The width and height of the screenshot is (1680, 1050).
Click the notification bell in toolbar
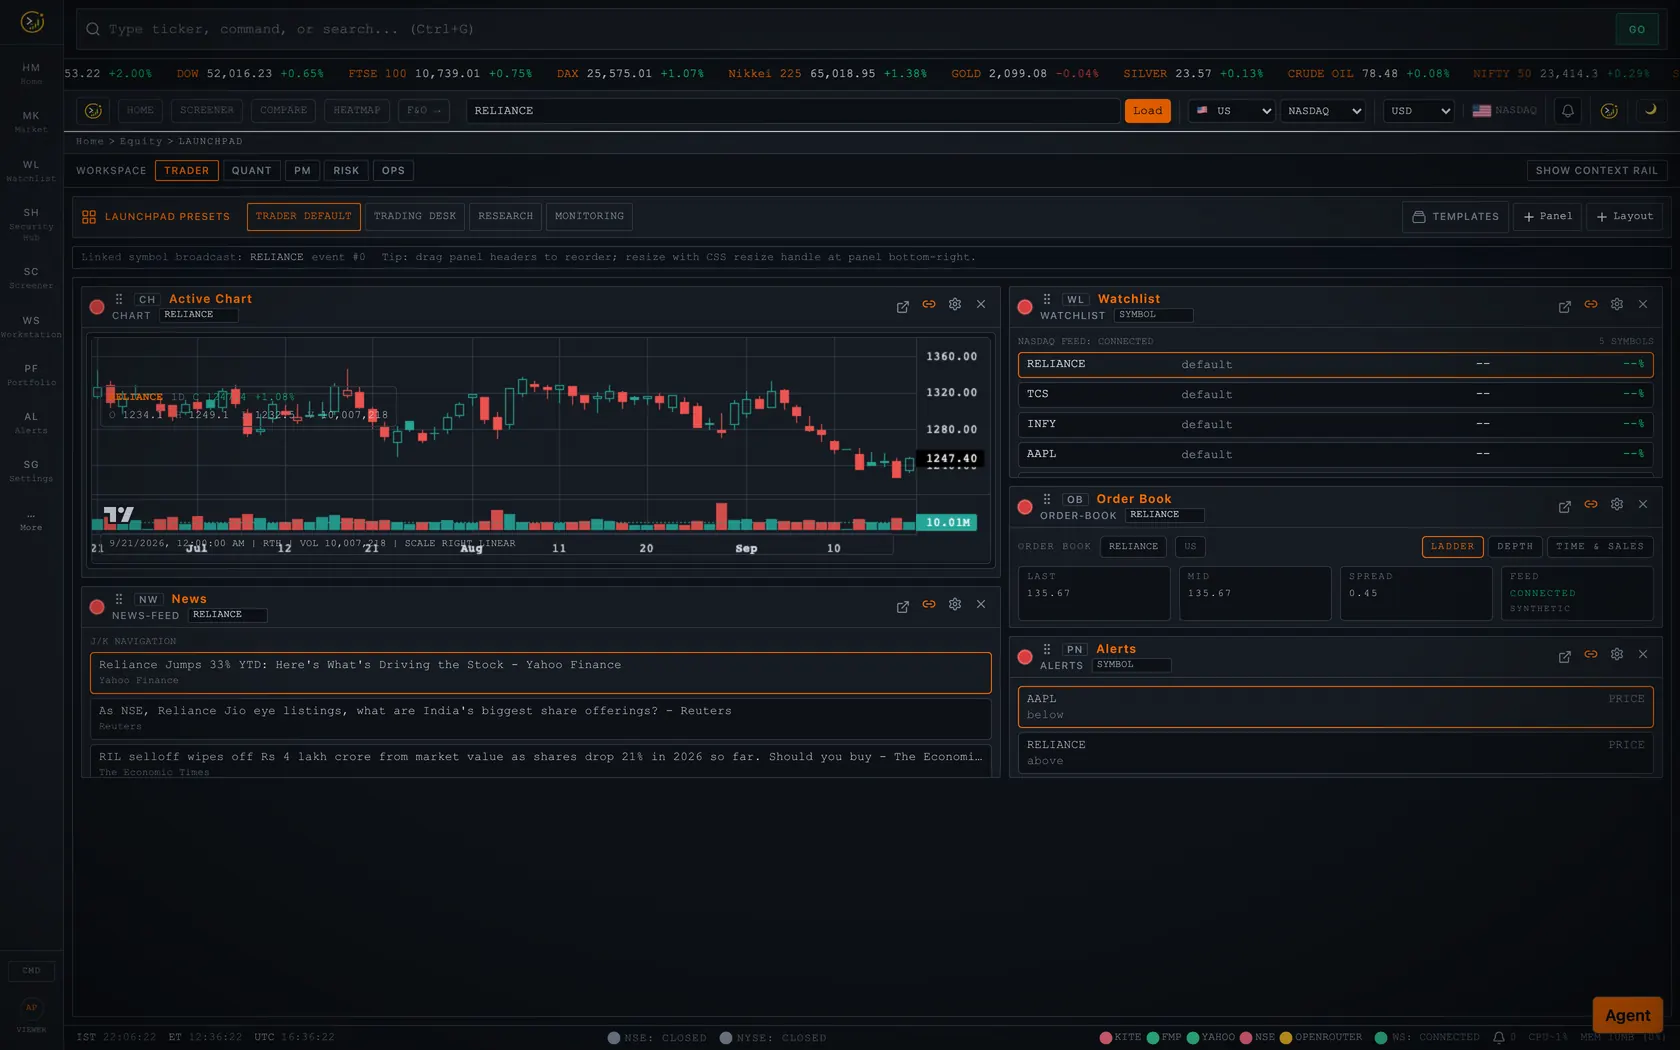1568,111
